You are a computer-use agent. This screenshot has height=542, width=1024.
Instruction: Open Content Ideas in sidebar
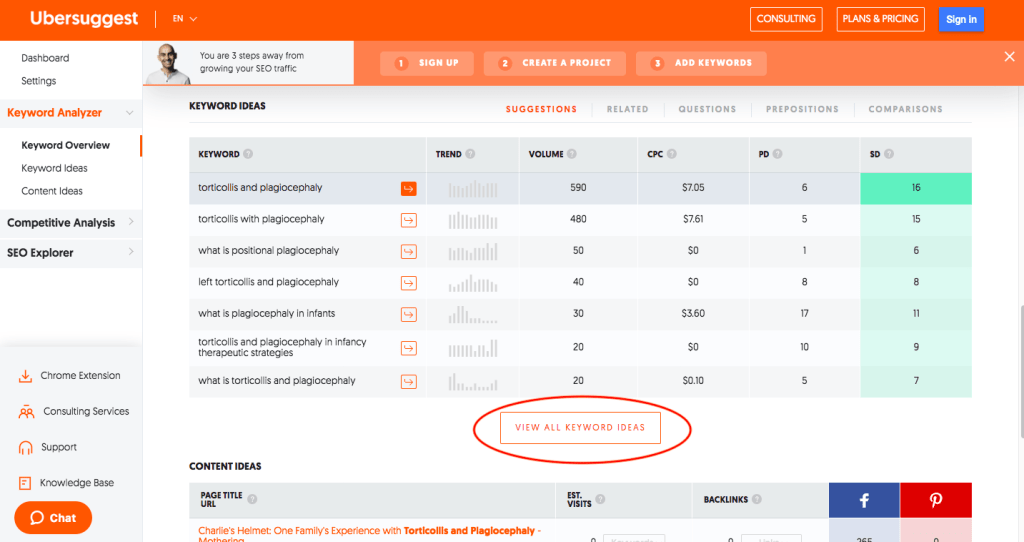click(x=52, y=191)
